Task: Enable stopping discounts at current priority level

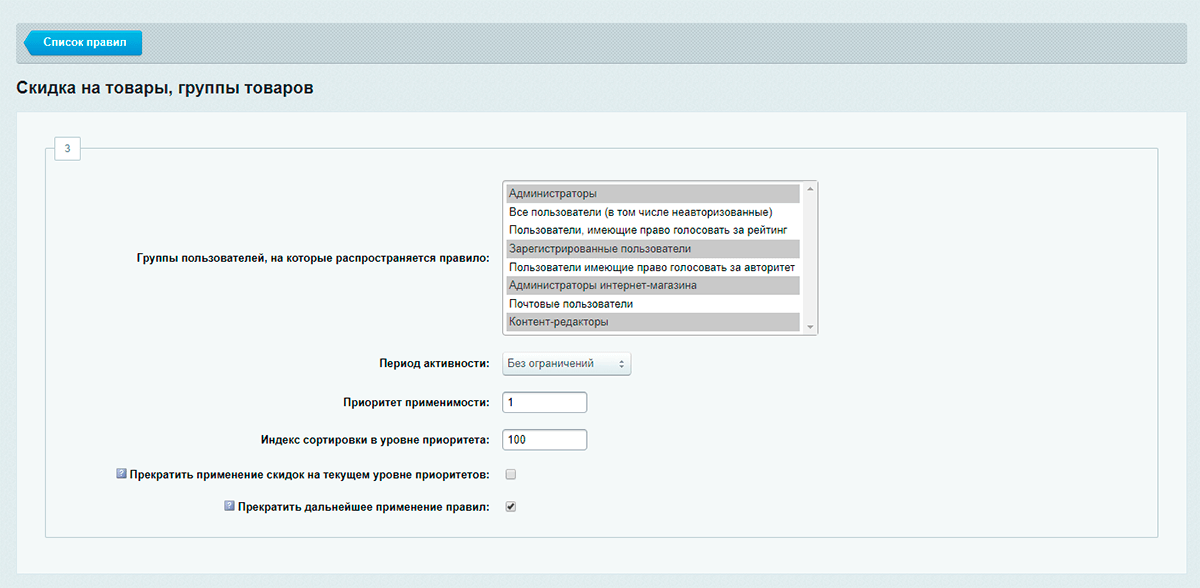Action: 510,474
